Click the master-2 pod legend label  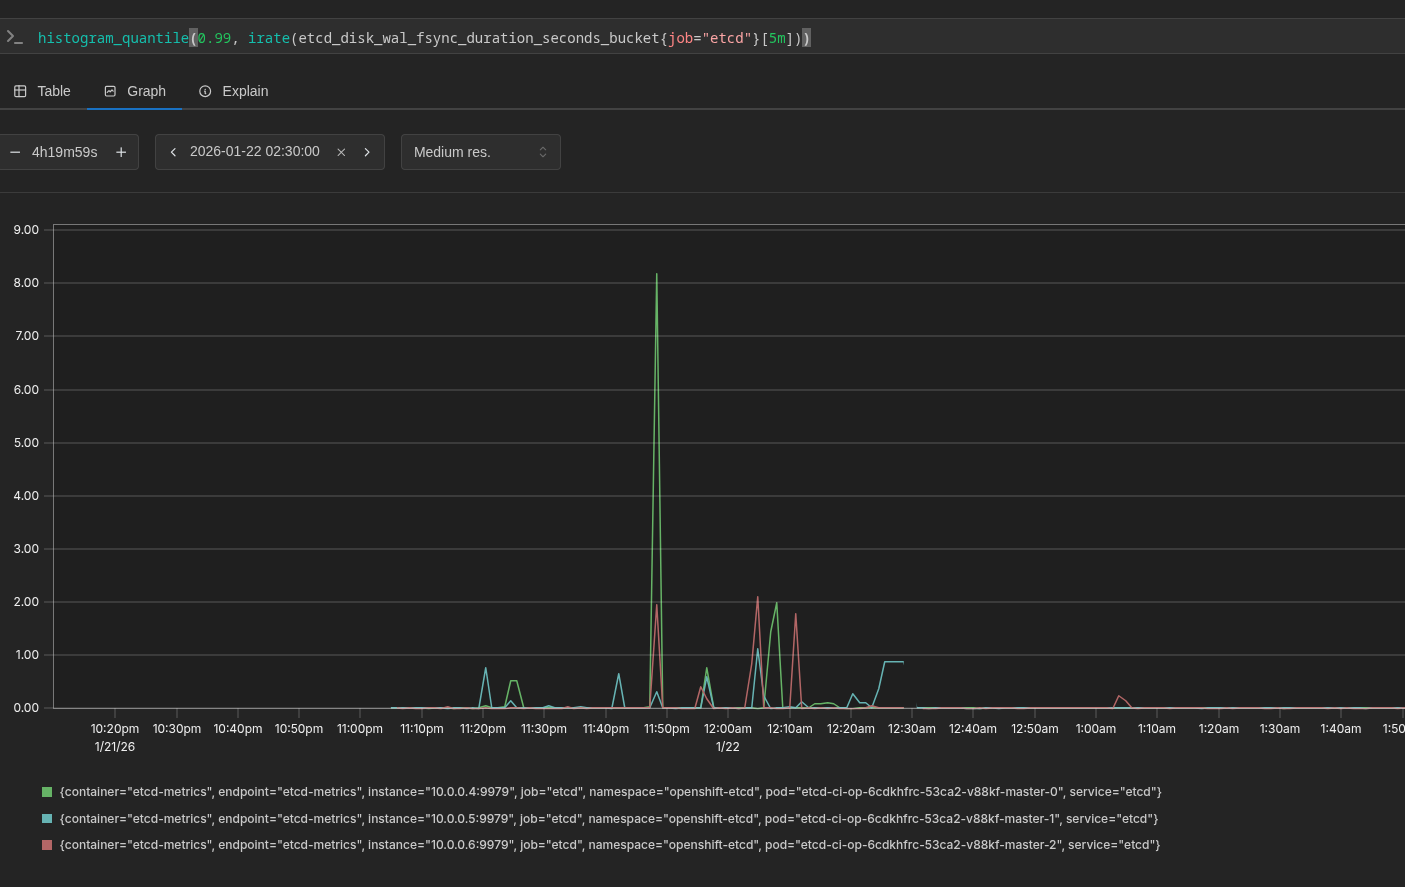610,845
